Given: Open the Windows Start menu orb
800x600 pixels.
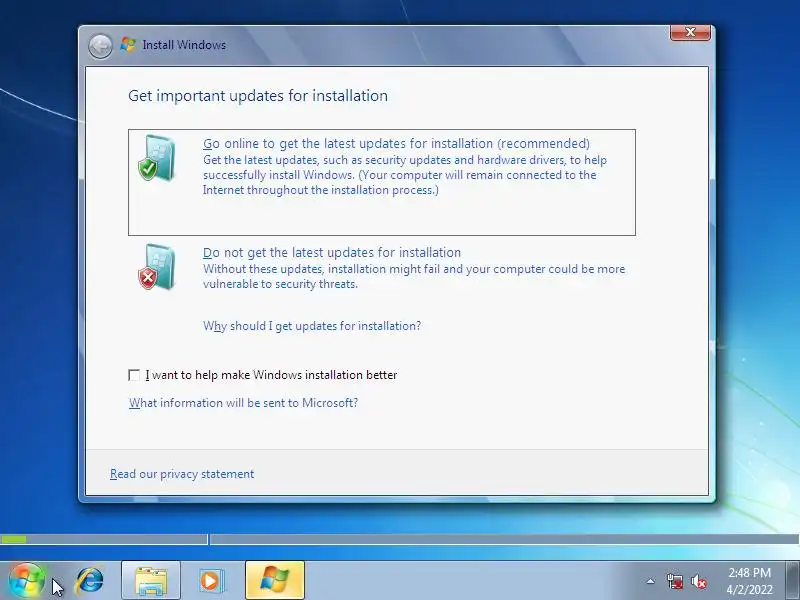Looking at the screenshot, I should [26, 581].
